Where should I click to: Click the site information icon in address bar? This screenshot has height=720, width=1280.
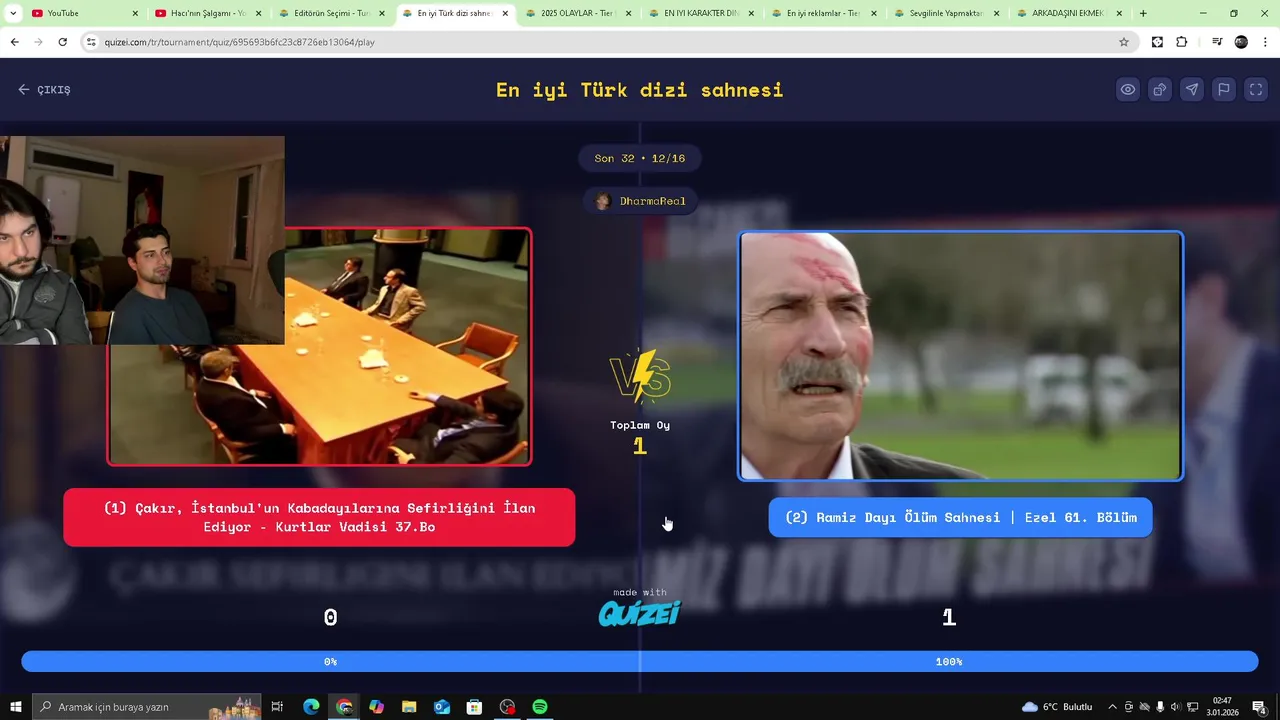click(91, 42)
